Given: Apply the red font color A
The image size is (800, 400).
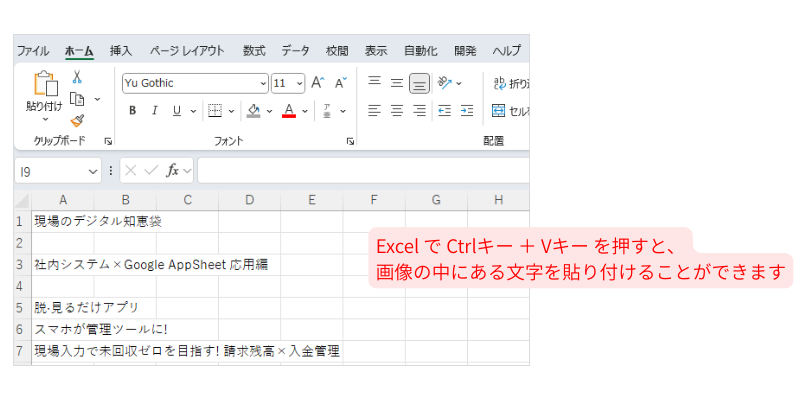Looking at the screenshot, I should tap(289, 111).
